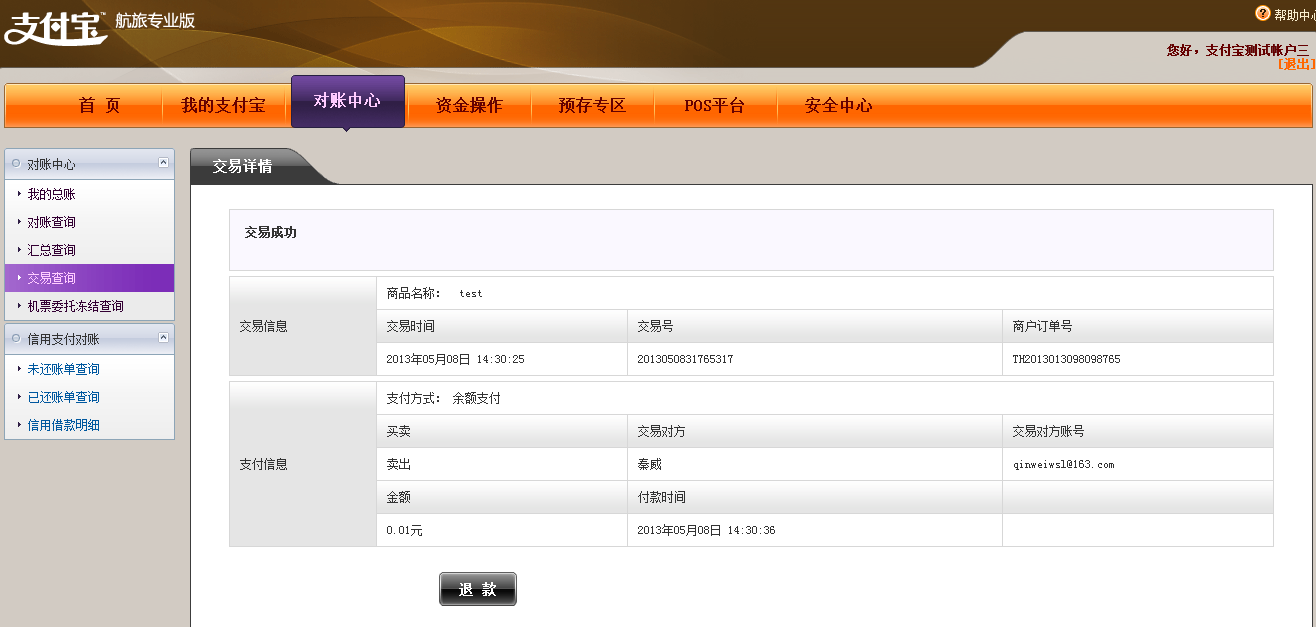
Task: Click the 退出 logout link
Action: (x=1296, y=64)
